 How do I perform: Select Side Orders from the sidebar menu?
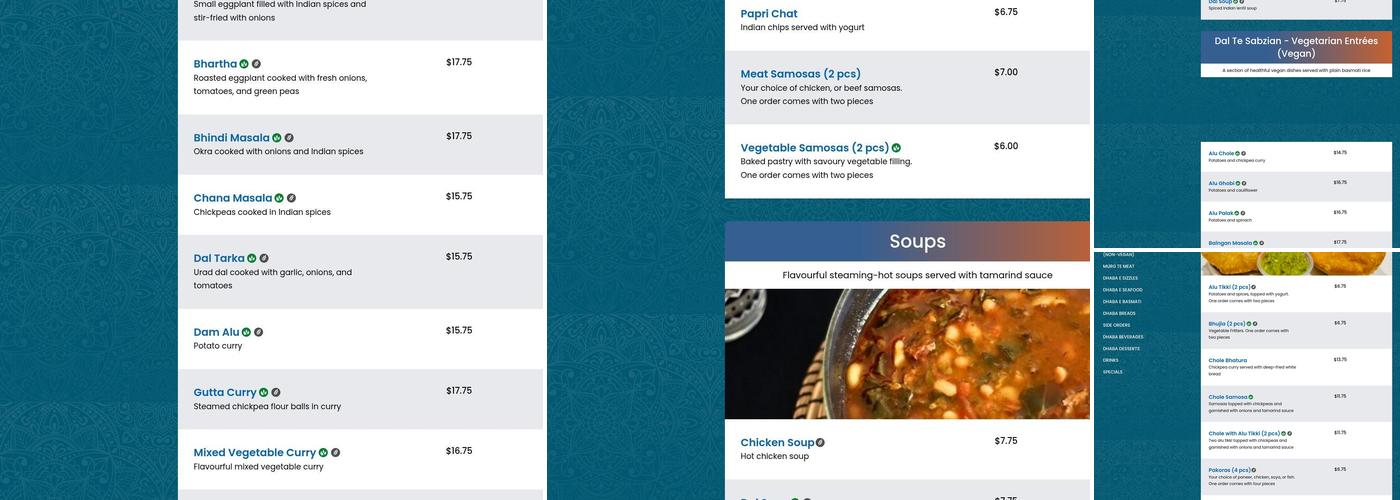tap(1116, 325)
